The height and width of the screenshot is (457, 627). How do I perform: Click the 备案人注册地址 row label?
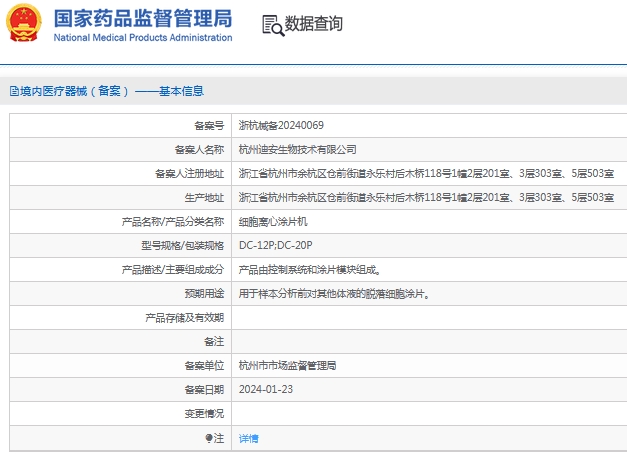tap(190, 174)
